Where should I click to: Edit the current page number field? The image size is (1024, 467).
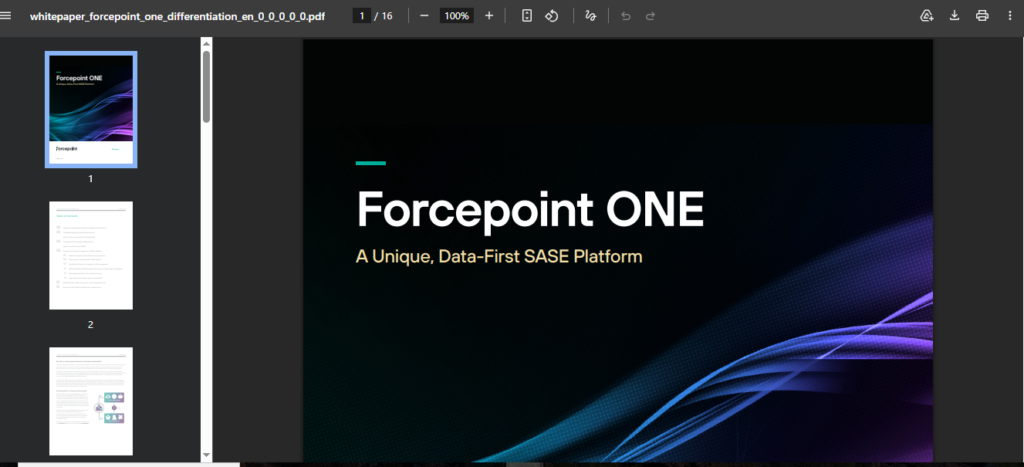[362, 16]
